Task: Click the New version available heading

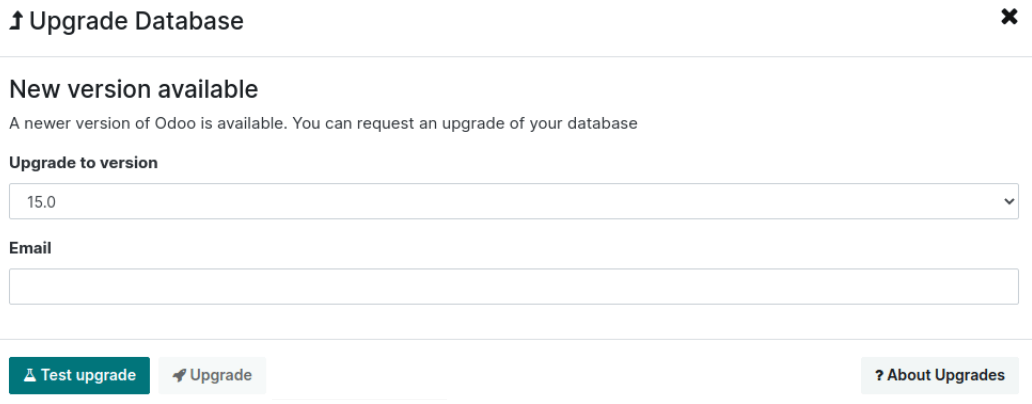Action: point(133,89)
